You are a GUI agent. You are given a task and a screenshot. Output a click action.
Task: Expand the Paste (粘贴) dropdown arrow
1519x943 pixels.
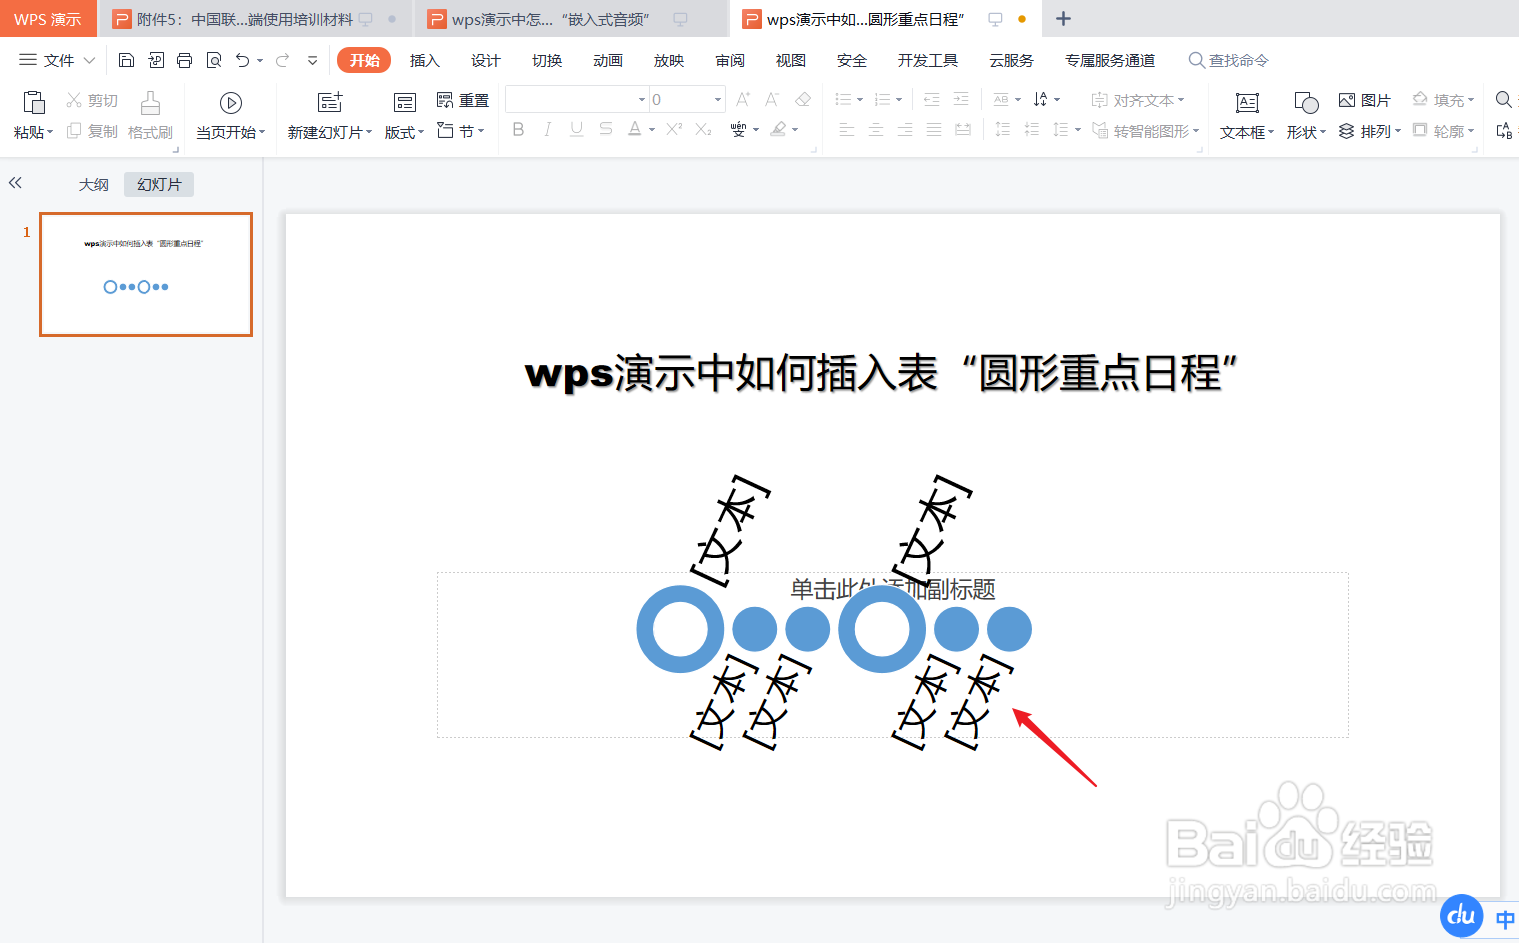coord(50,132)
